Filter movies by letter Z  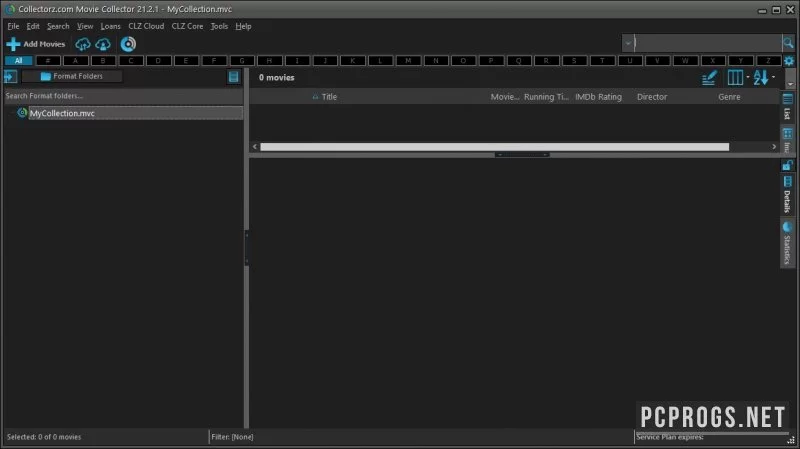[x=767, y=61]
